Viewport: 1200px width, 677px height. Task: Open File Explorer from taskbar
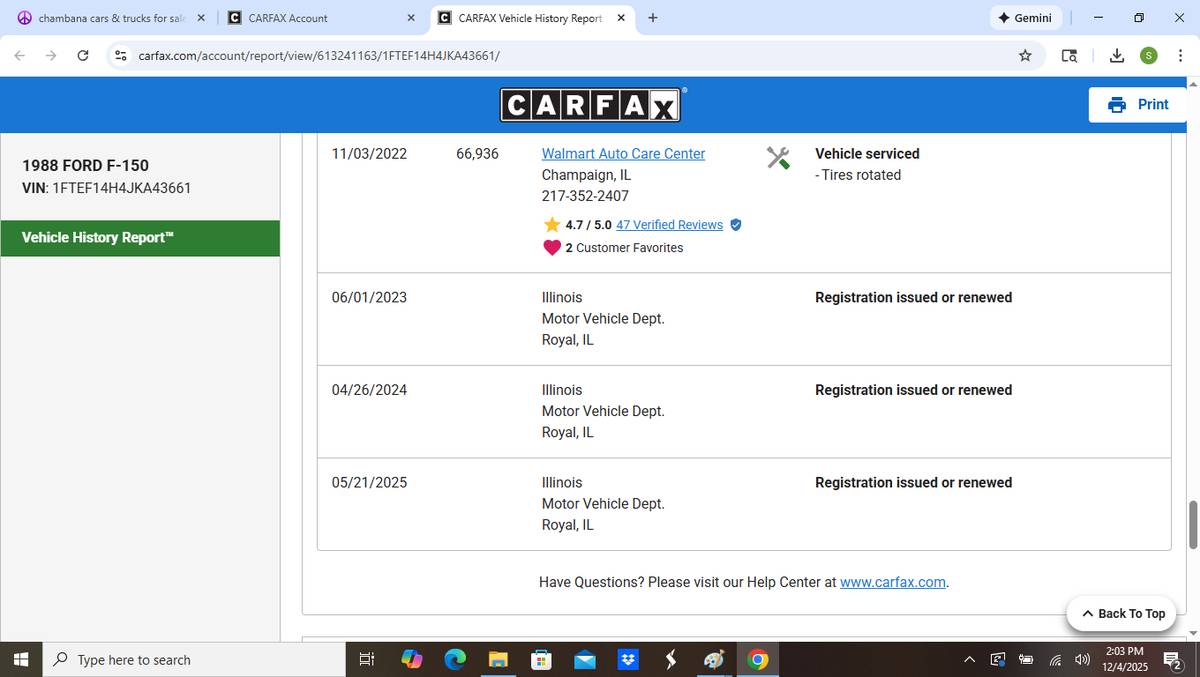tap(498, 660)
